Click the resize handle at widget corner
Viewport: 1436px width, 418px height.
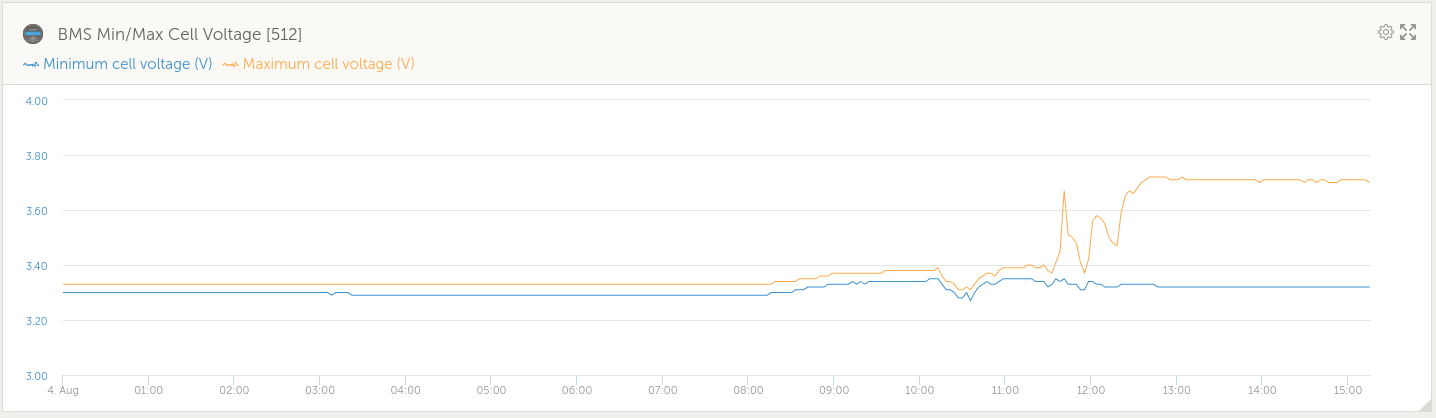pyautogui.click(x=1424, y=405)
